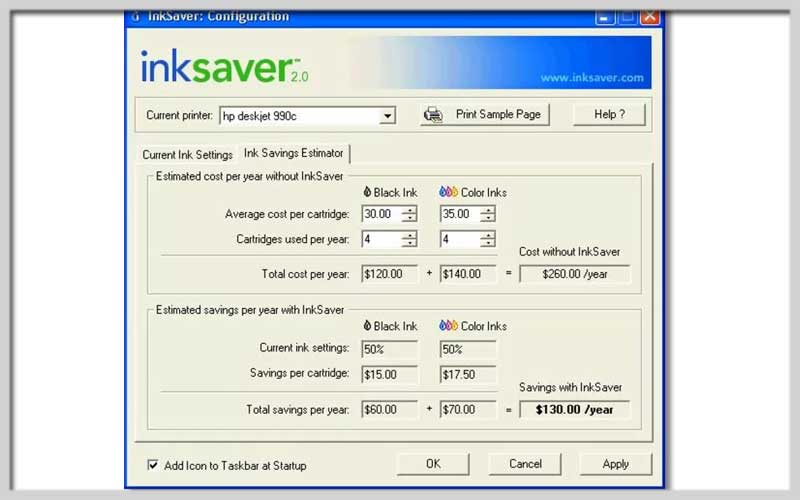Open the www.inksaver.com link
The height and width of the screenshot is (500, 800).
click(592, 78)
